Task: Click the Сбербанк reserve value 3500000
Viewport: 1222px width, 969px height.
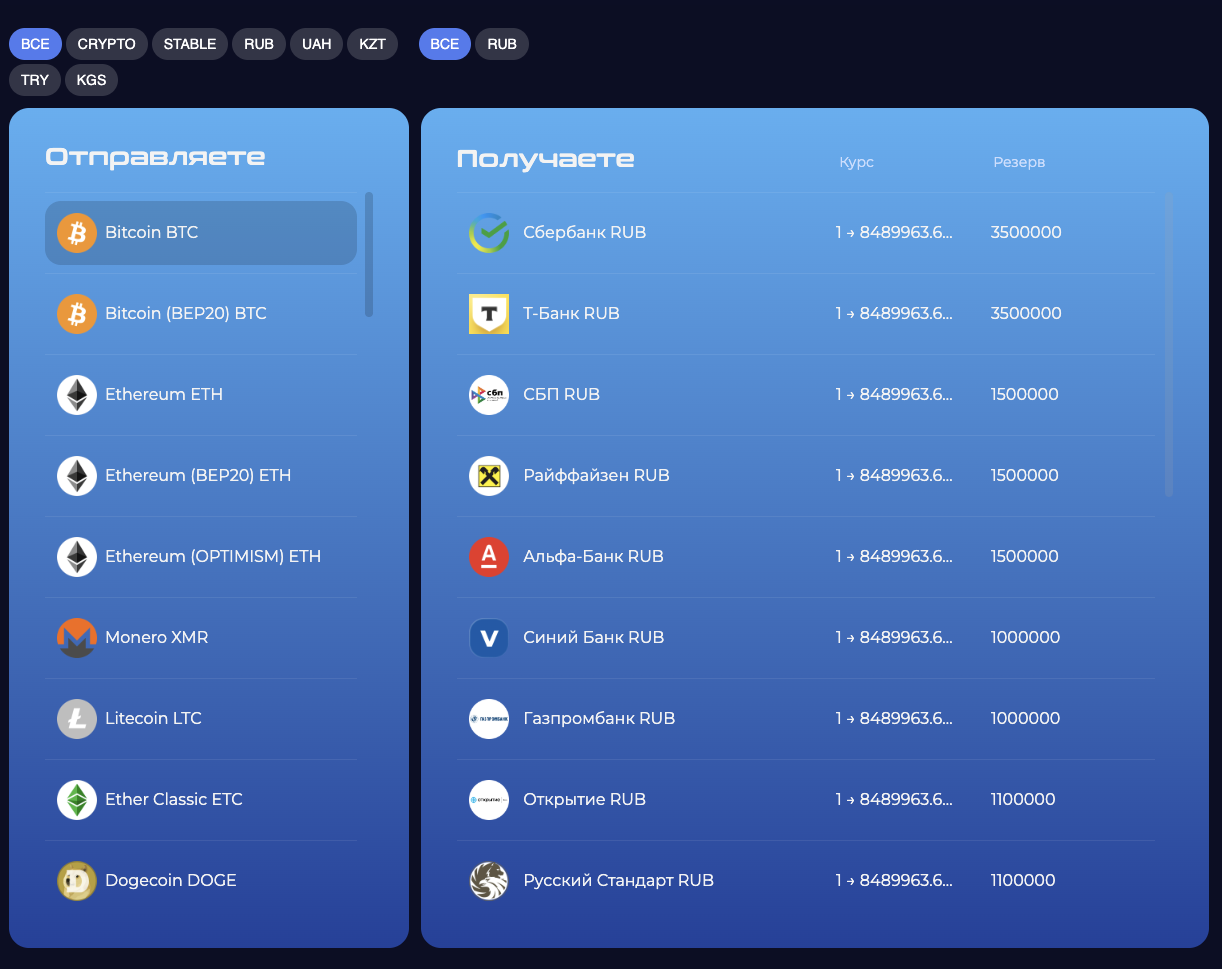Action: click(x=1026, y=232)
